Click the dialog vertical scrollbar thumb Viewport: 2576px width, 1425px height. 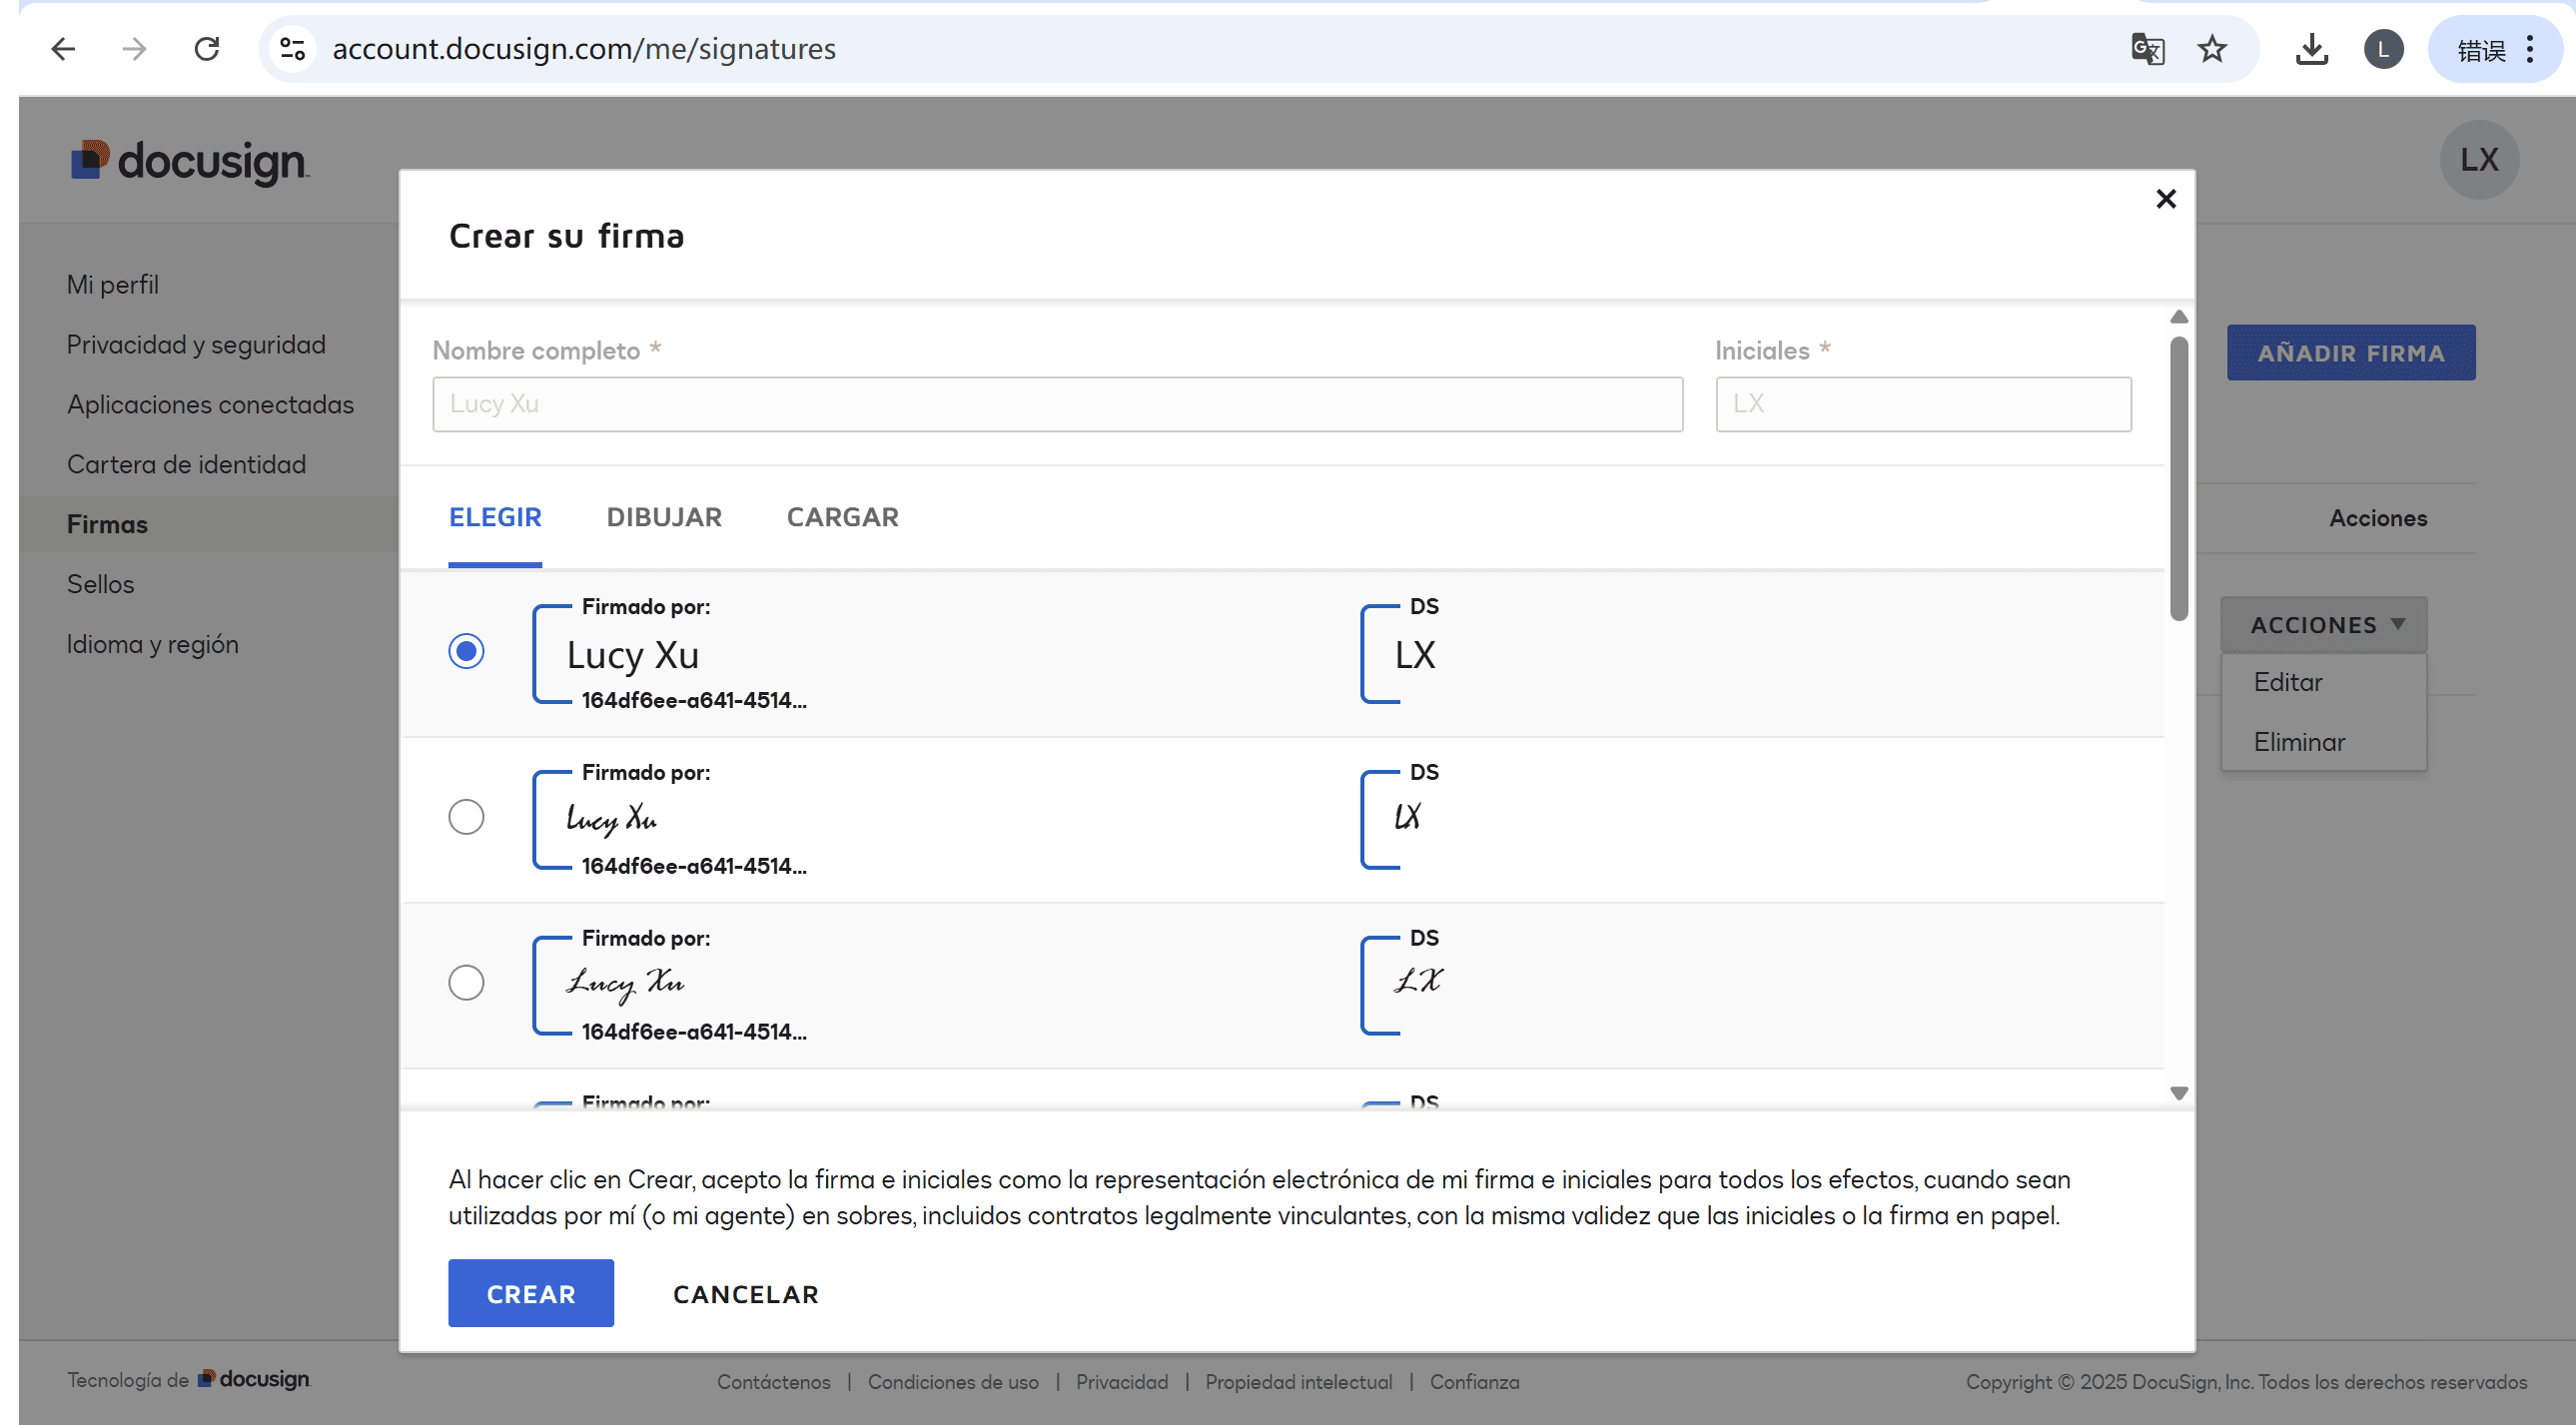pyautogui.click(x=2179, y=479)
